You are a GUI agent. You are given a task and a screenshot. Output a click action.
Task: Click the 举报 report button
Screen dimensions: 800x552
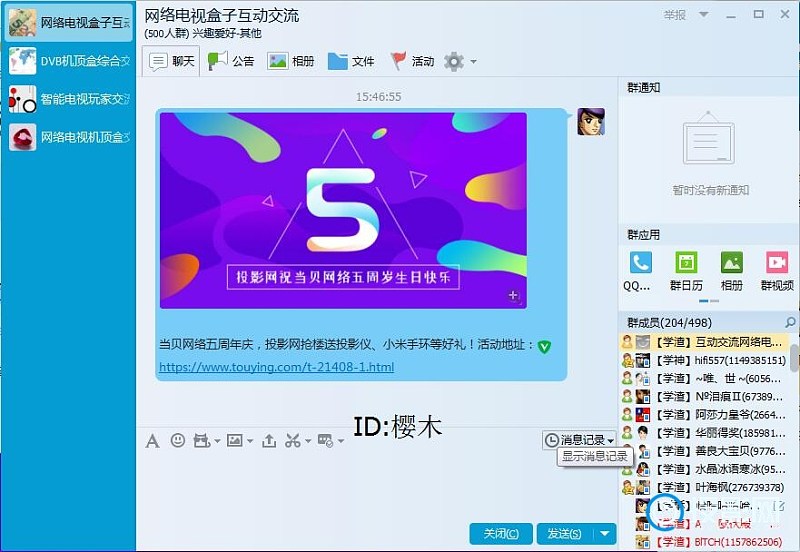pyautogui.click(x=674, y=15)
